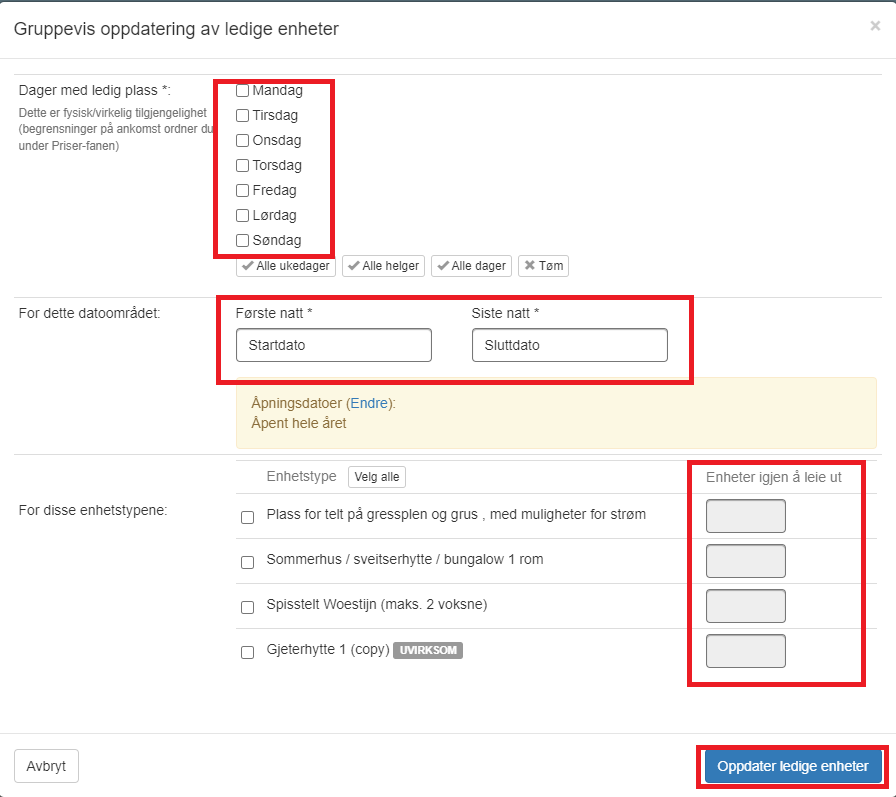
Task: Click units field for 'Plass for telt' row
Action: click(x=746, y=516)
